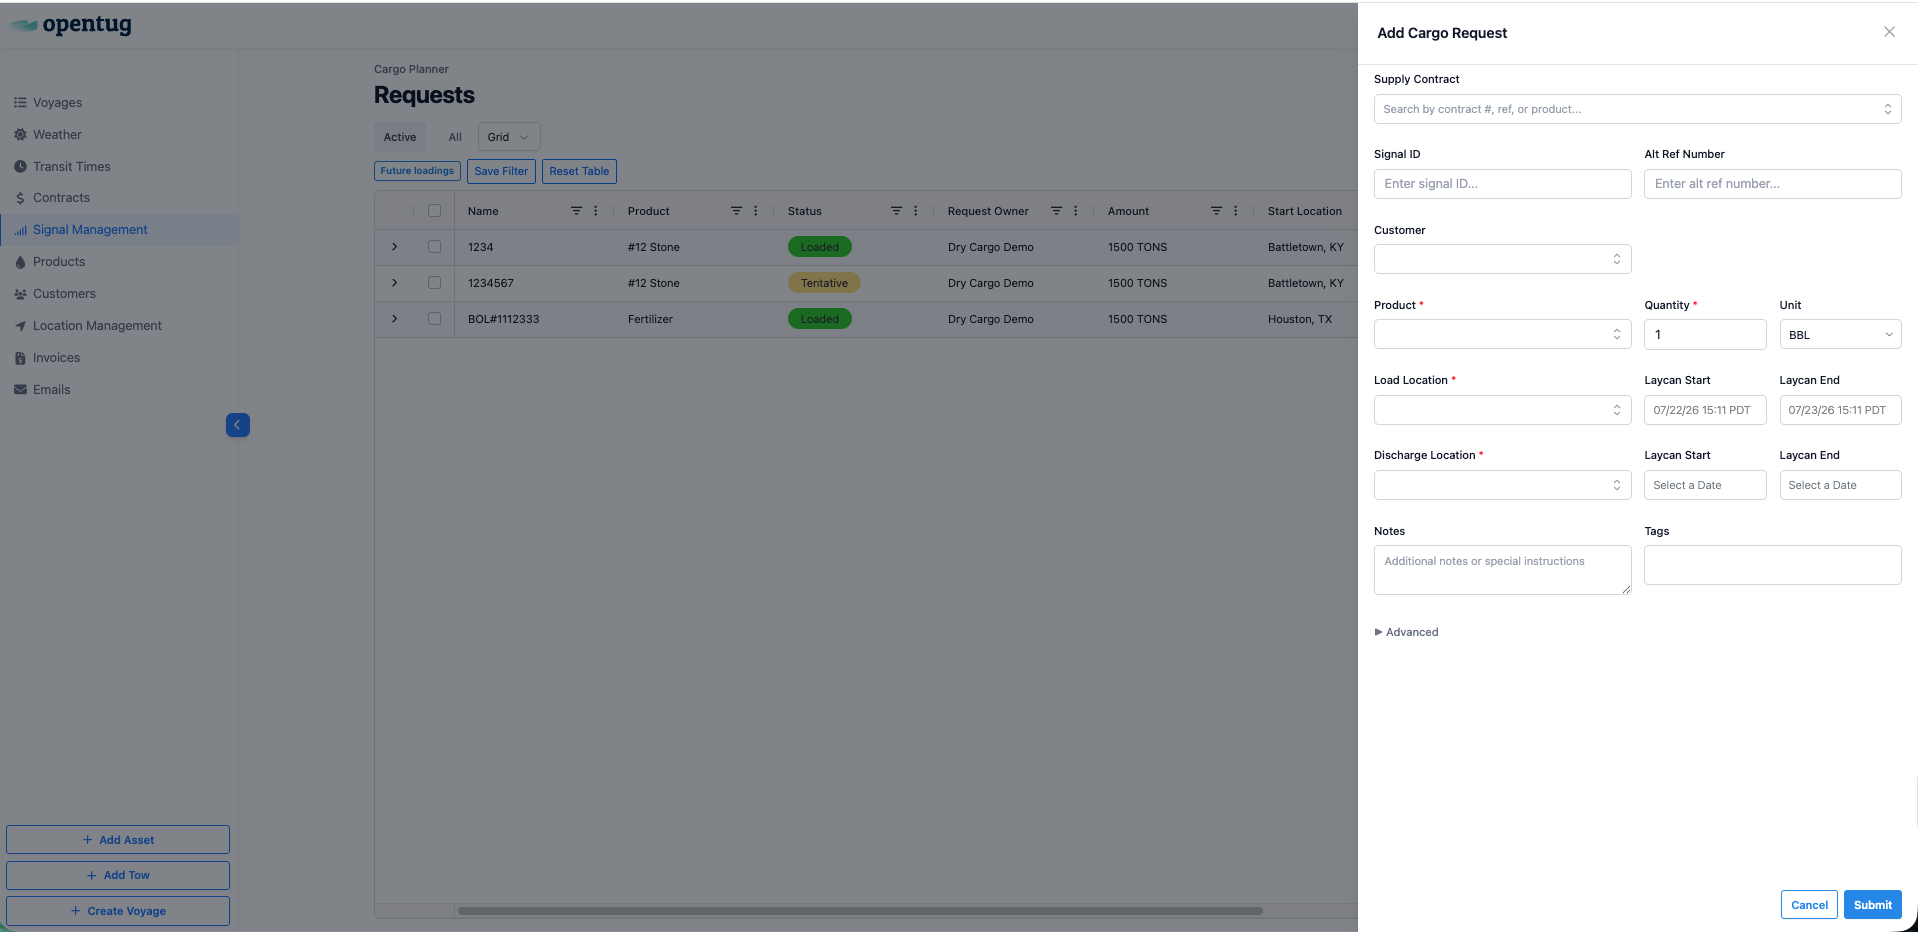Collapse the sidebar with the blue arrow
This screenshot has width=1918, height=932.
coord(238,425)
